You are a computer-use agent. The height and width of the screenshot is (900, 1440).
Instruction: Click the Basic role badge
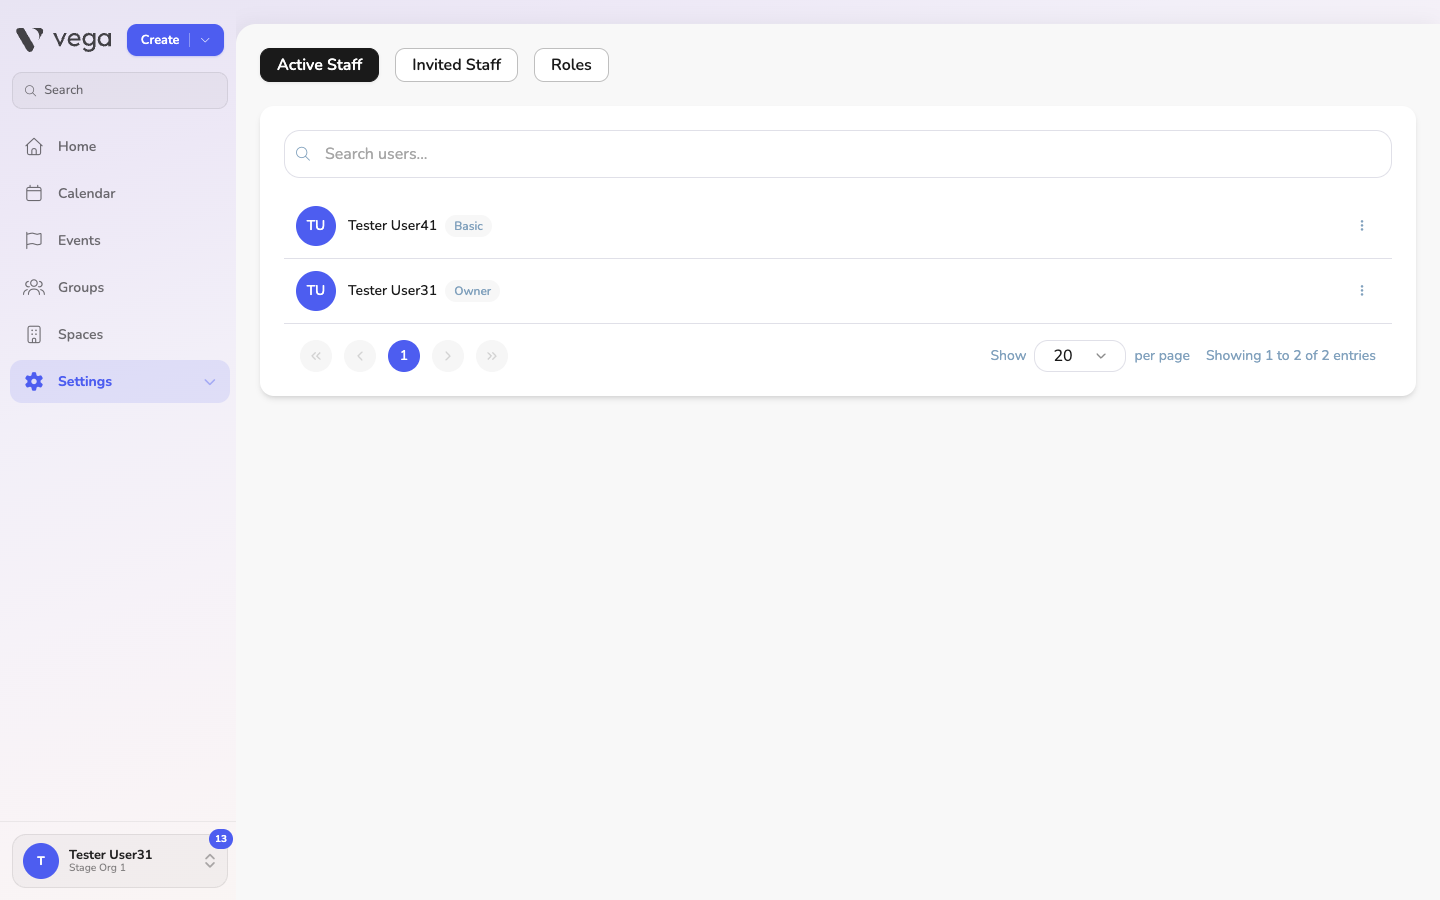coord(468,226)
